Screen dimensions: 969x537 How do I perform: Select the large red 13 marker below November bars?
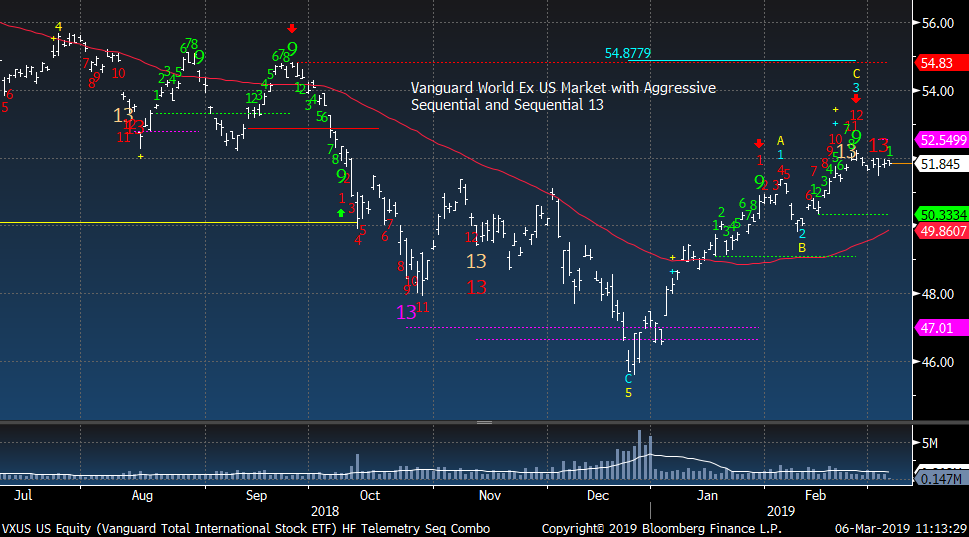point(476,287)
